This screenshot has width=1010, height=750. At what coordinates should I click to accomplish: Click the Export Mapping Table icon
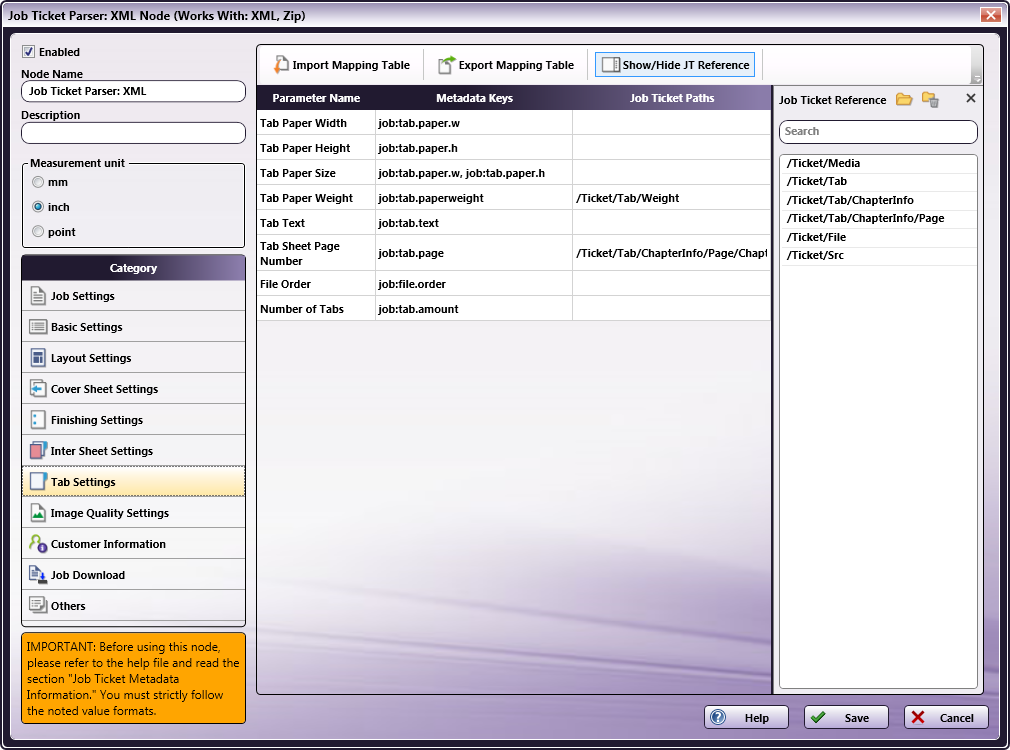446,64
